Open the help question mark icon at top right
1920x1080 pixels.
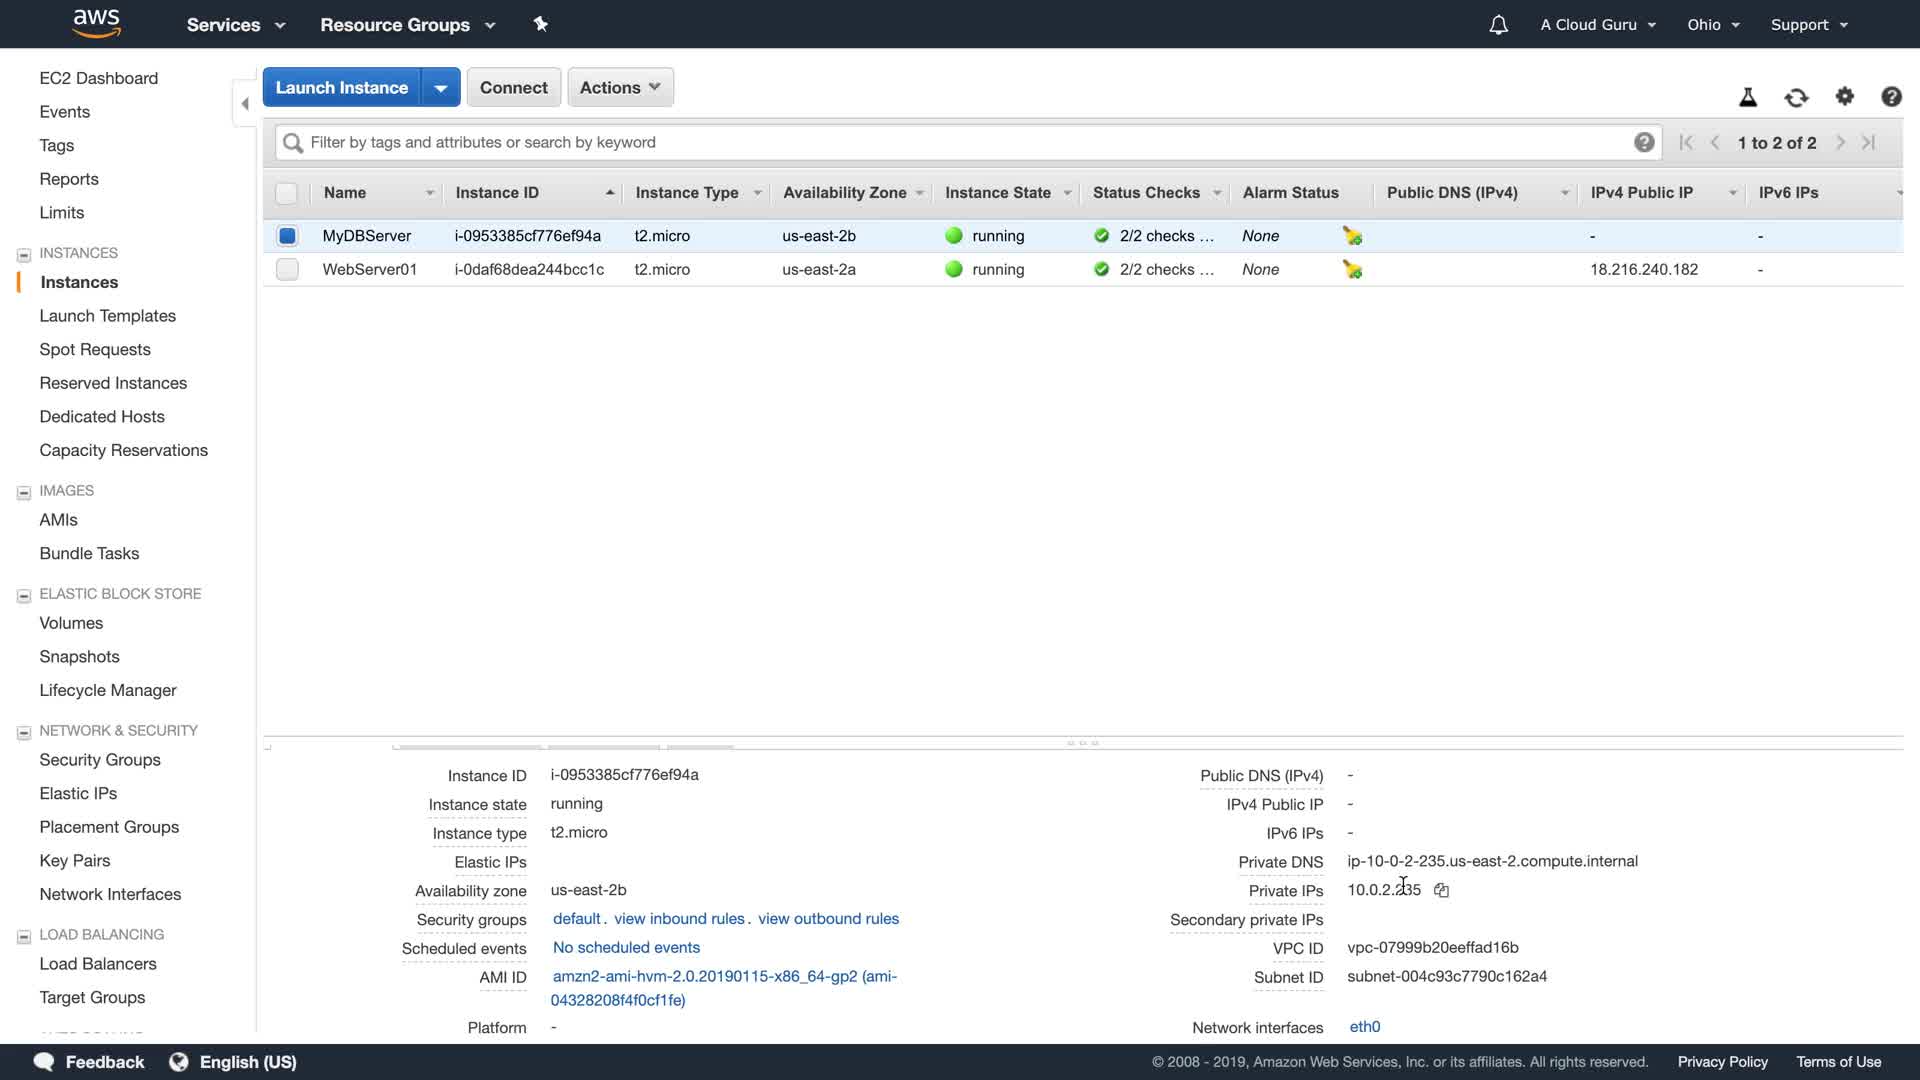[x=1890, y=96]
